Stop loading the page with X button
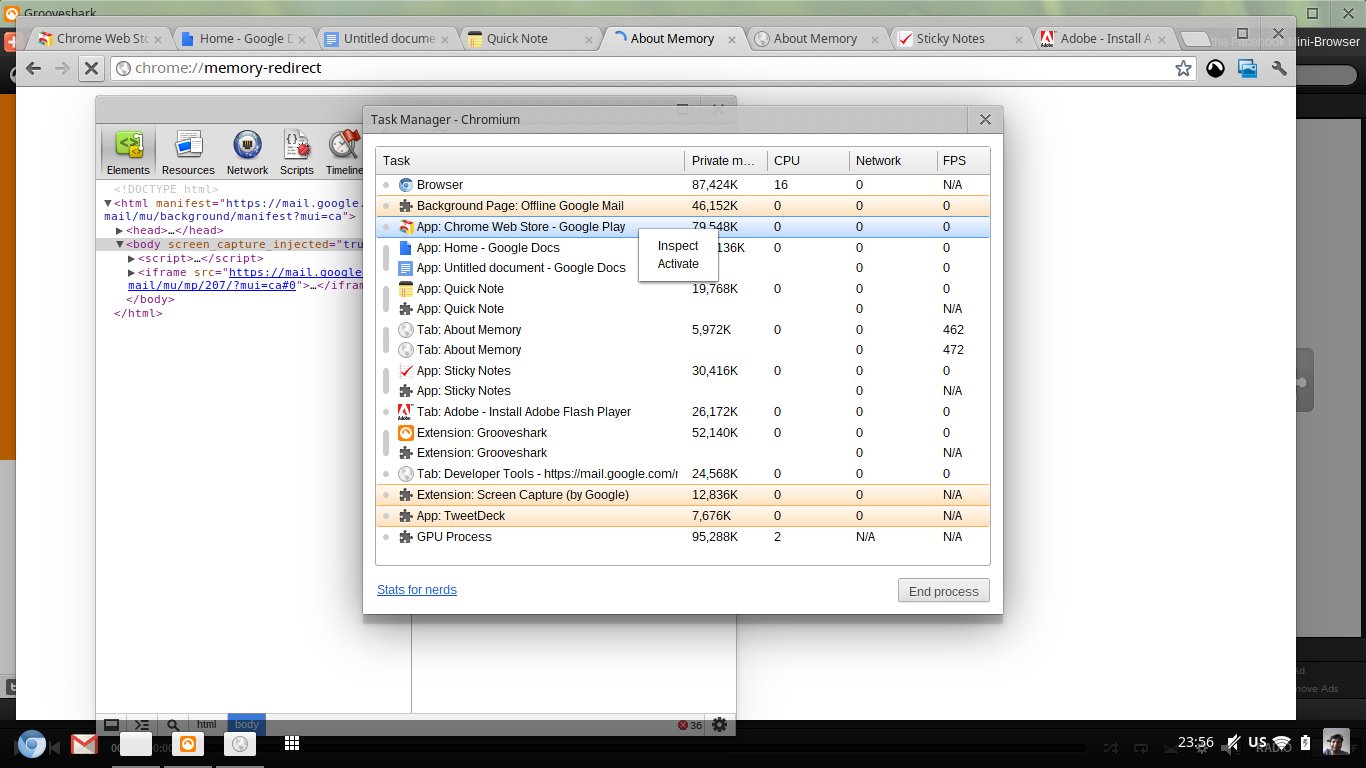The height and width of the screenshot is (768, 1366). click(90, 68)
